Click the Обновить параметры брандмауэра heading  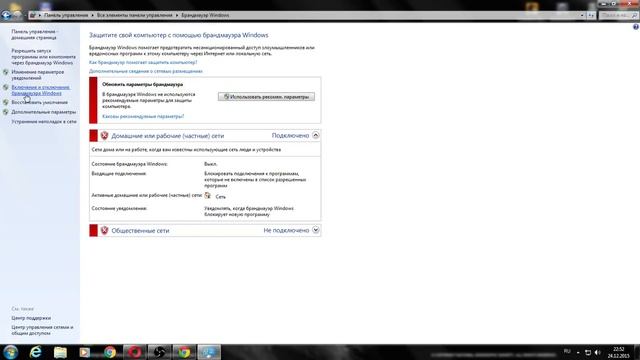[x=142, y=84]
